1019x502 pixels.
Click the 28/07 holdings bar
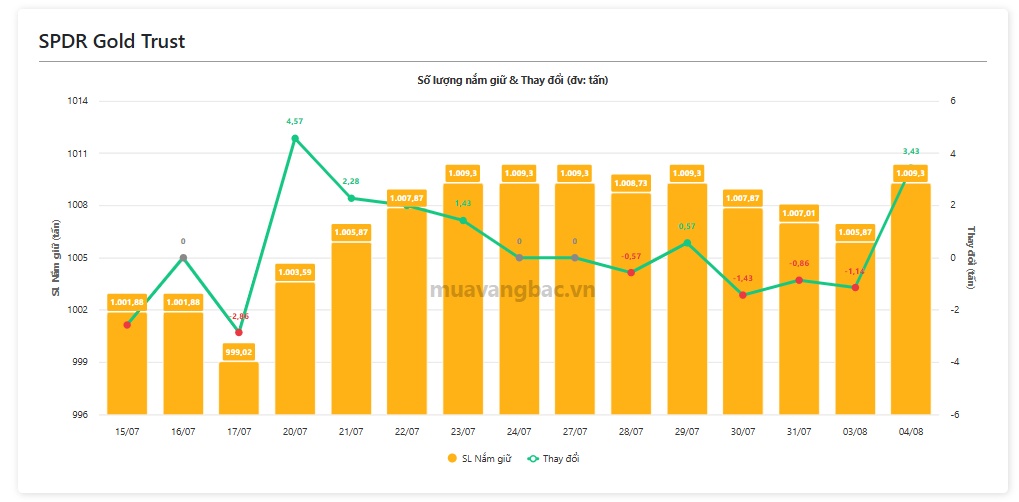631,304
